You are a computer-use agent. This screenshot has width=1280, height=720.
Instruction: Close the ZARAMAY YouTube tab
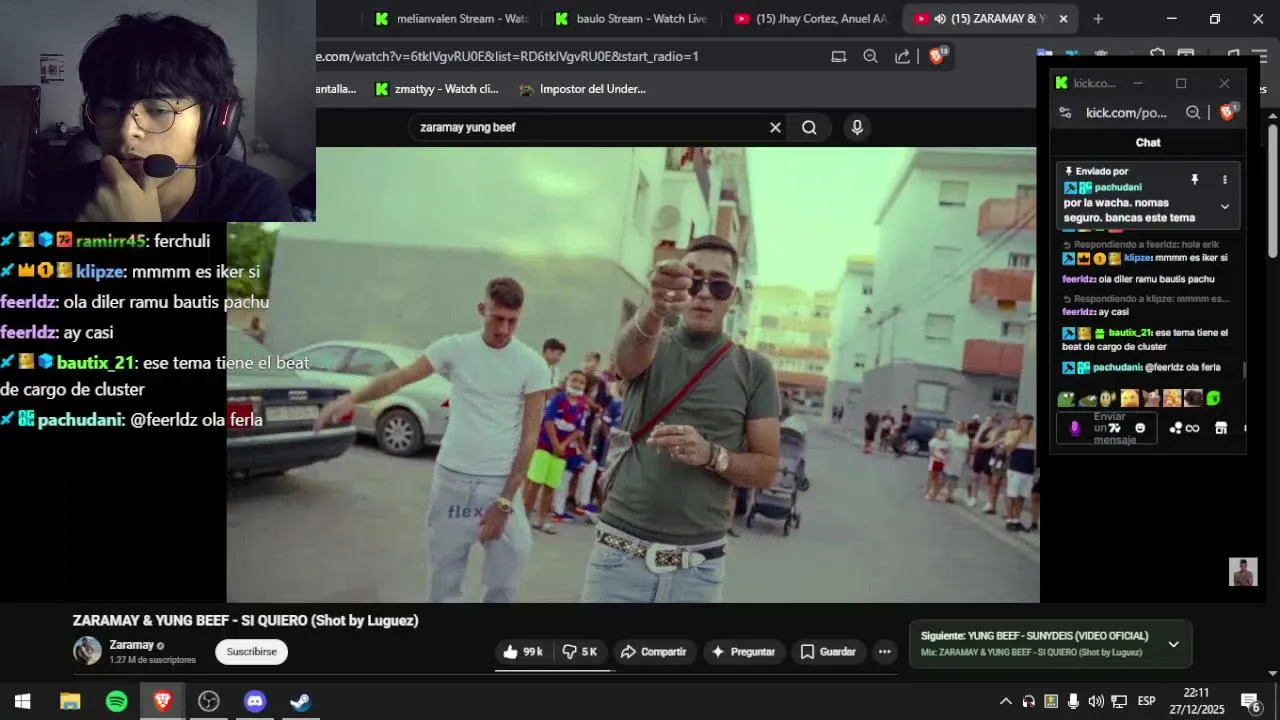[1063, 19]
